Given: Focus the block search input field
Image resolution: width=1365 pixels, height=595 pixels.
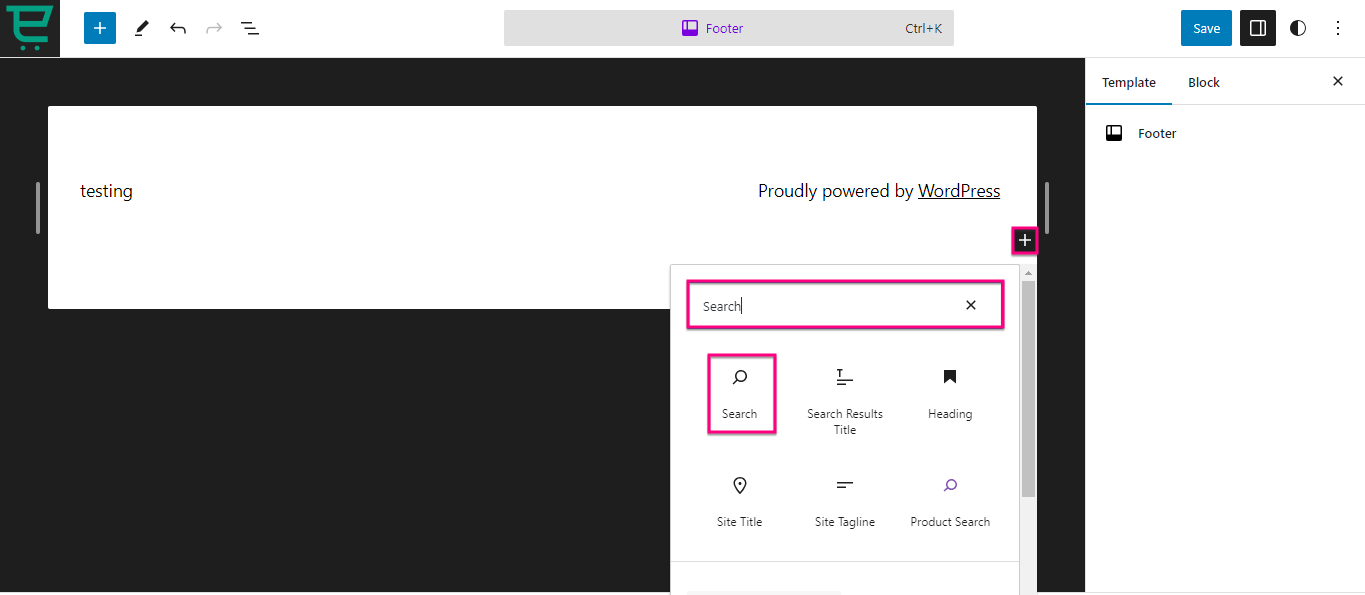Looking at the screenshot, I should click(845, 306).
